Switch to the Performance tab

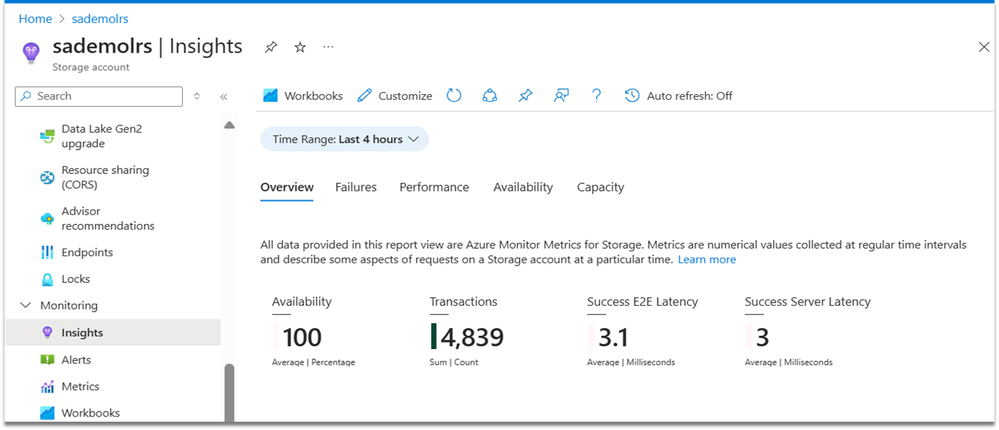(434, 187)
